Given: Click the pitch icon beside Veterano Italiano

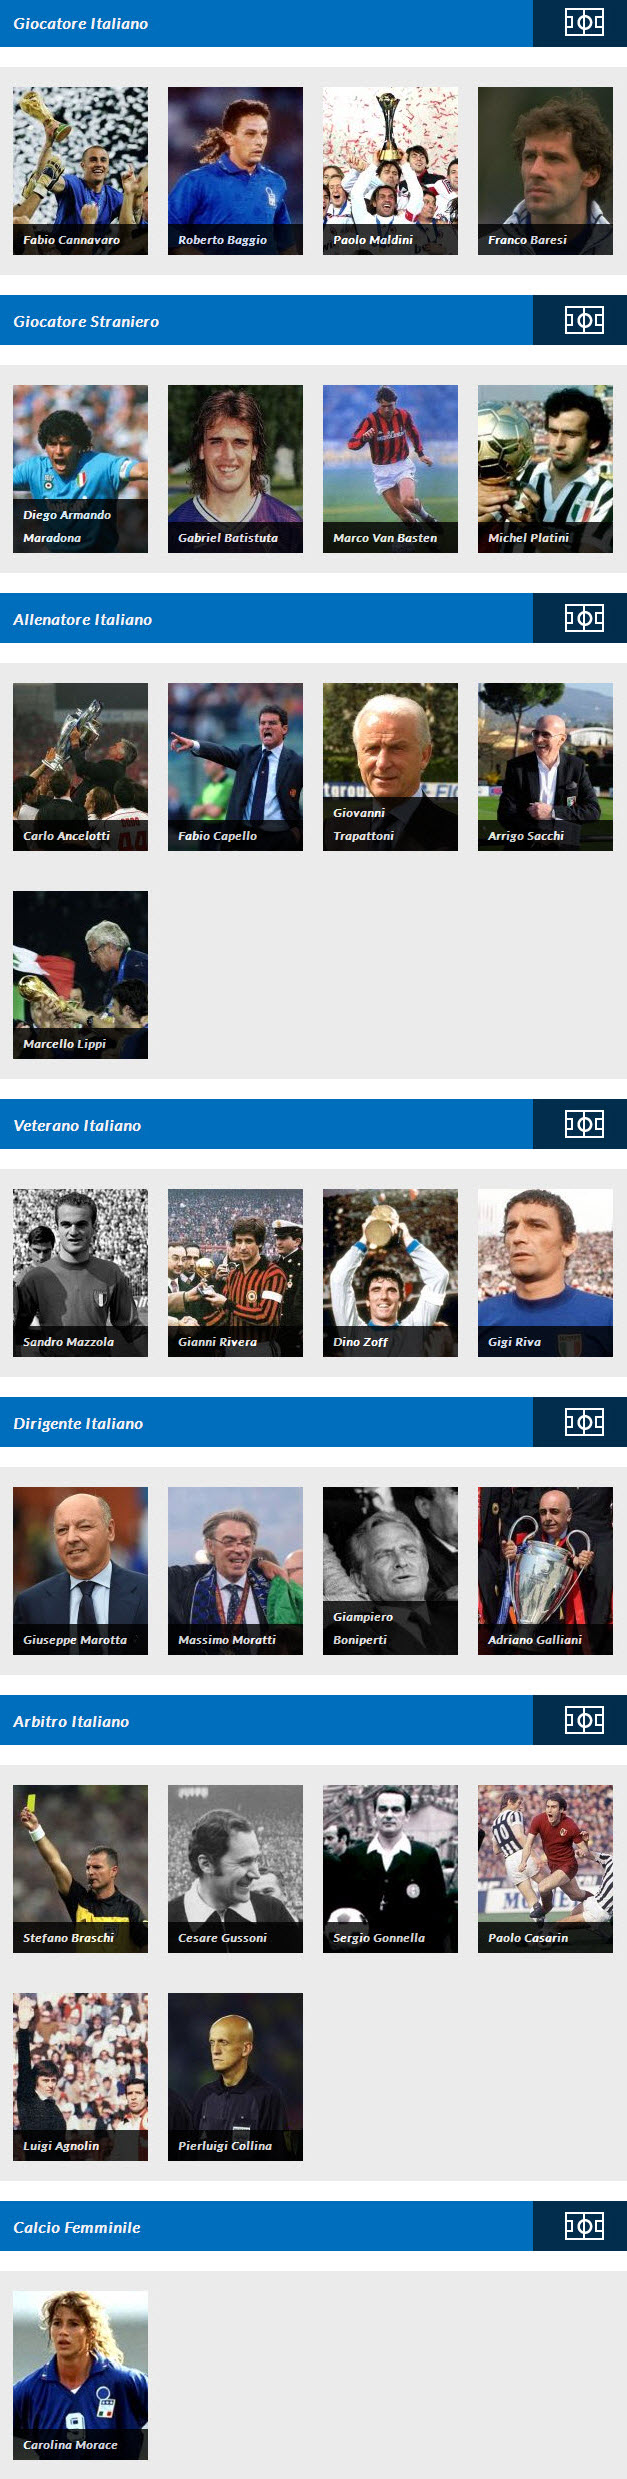Looking at the screenshot, I should [x=584, y=1124].
